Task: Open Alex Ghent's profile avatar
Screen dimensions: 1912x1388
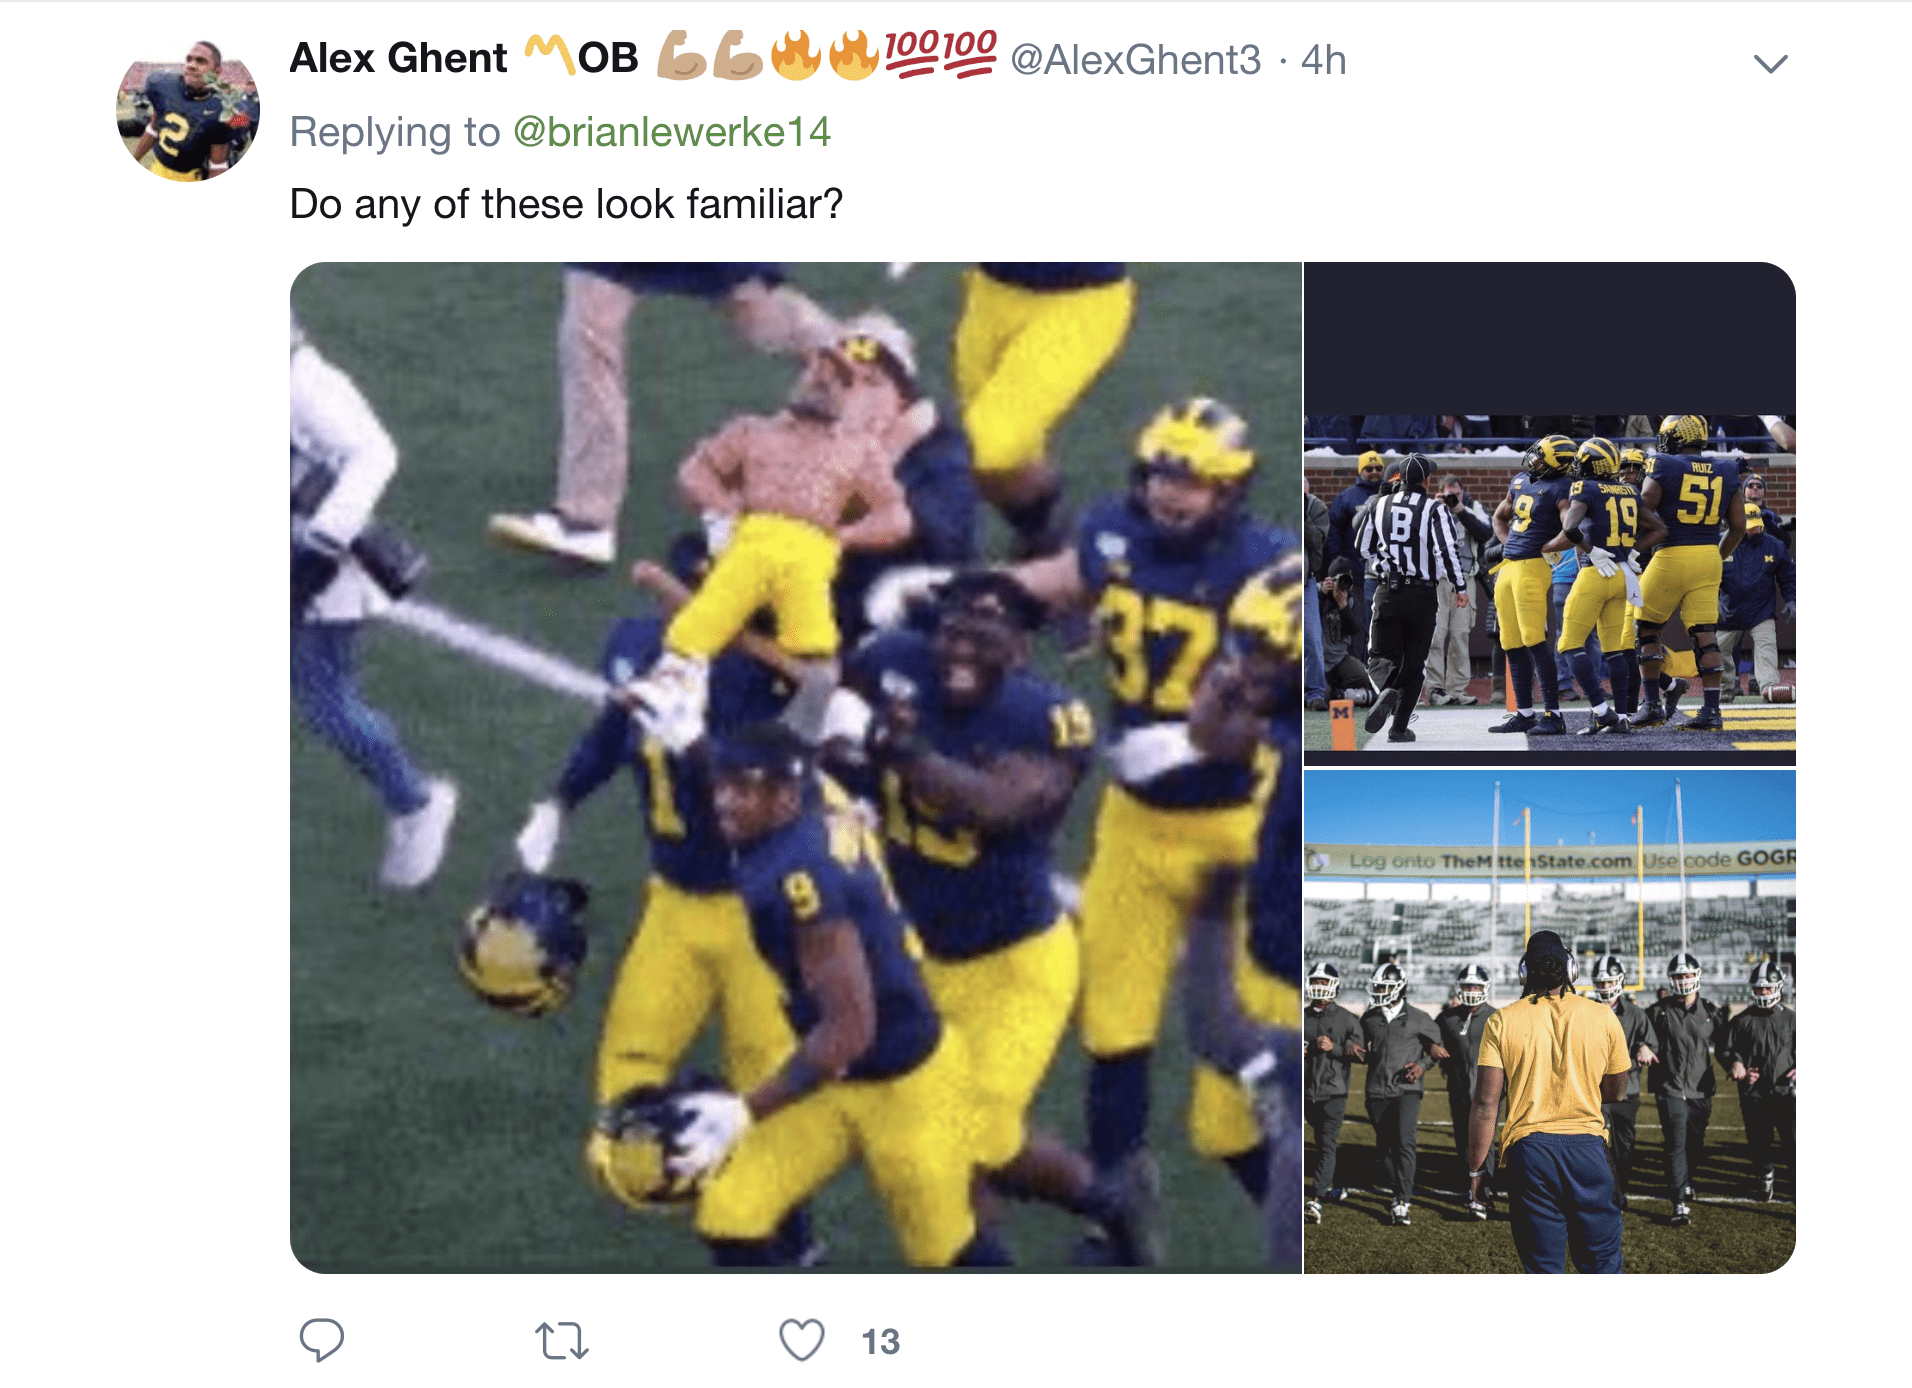Action: pyautogui.click(x=188, y=110)
